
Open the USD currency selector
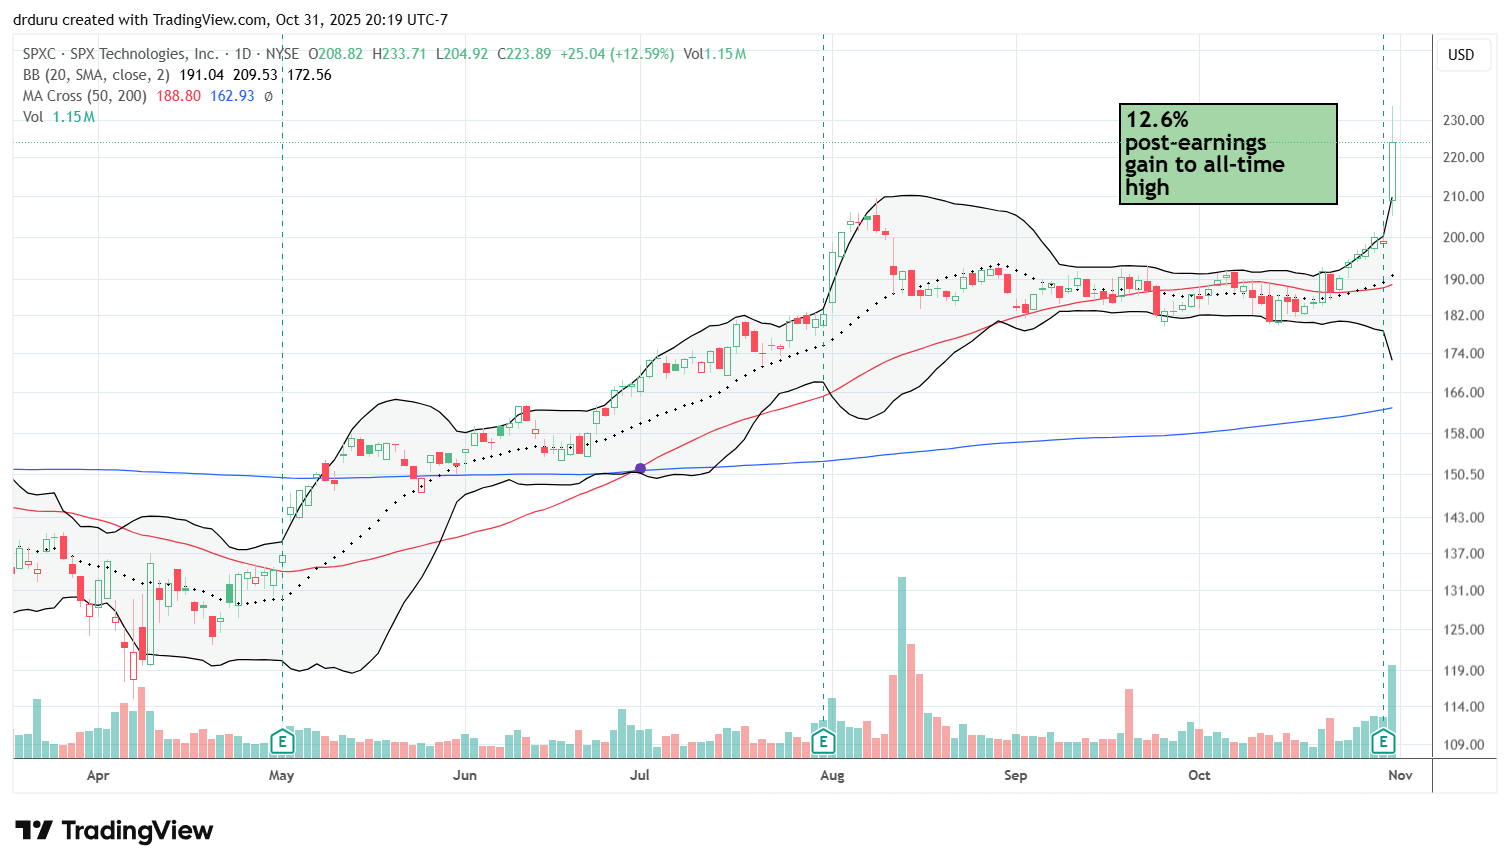(1461, 55)
